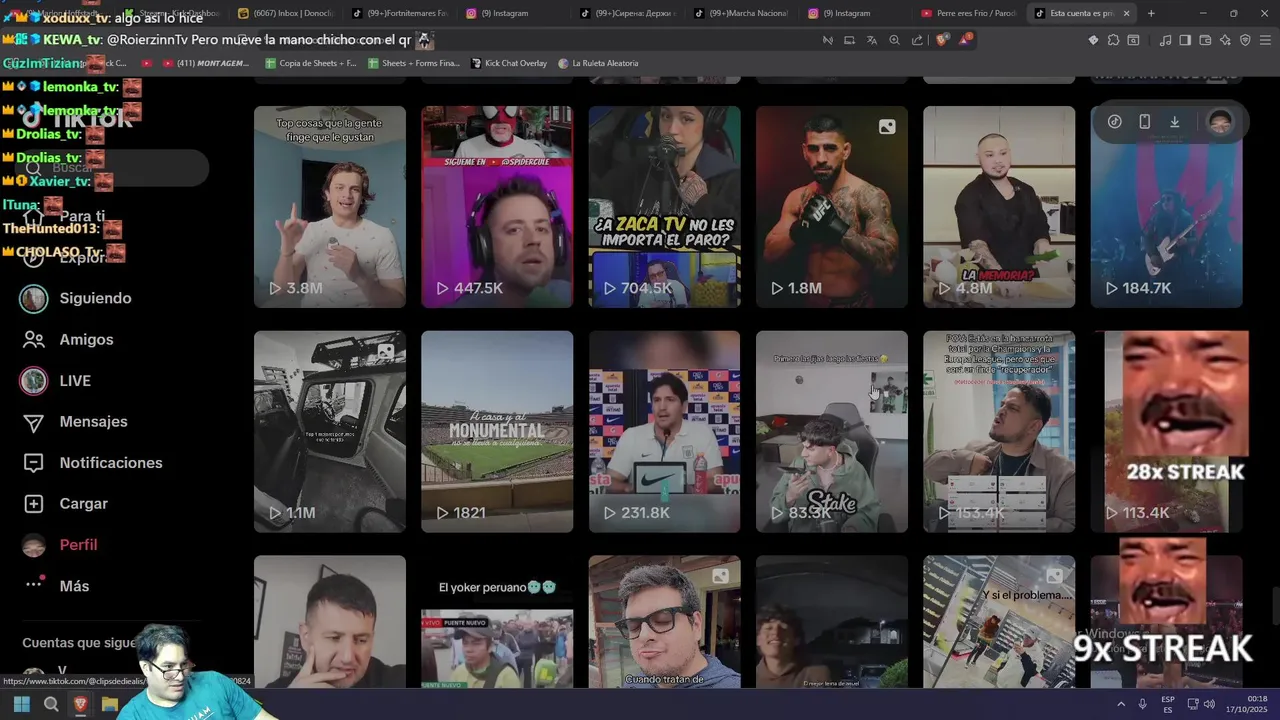
Task: Click the share page icon in address bar
Action: (917, 40)
